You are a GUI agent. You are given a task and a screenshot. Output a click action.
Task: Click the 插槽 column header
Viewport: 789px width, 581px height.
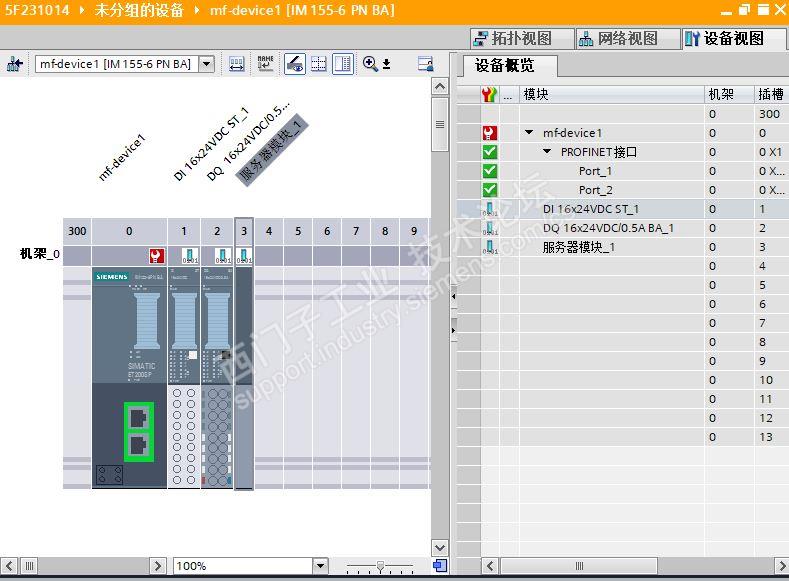(x=771, y=94)
